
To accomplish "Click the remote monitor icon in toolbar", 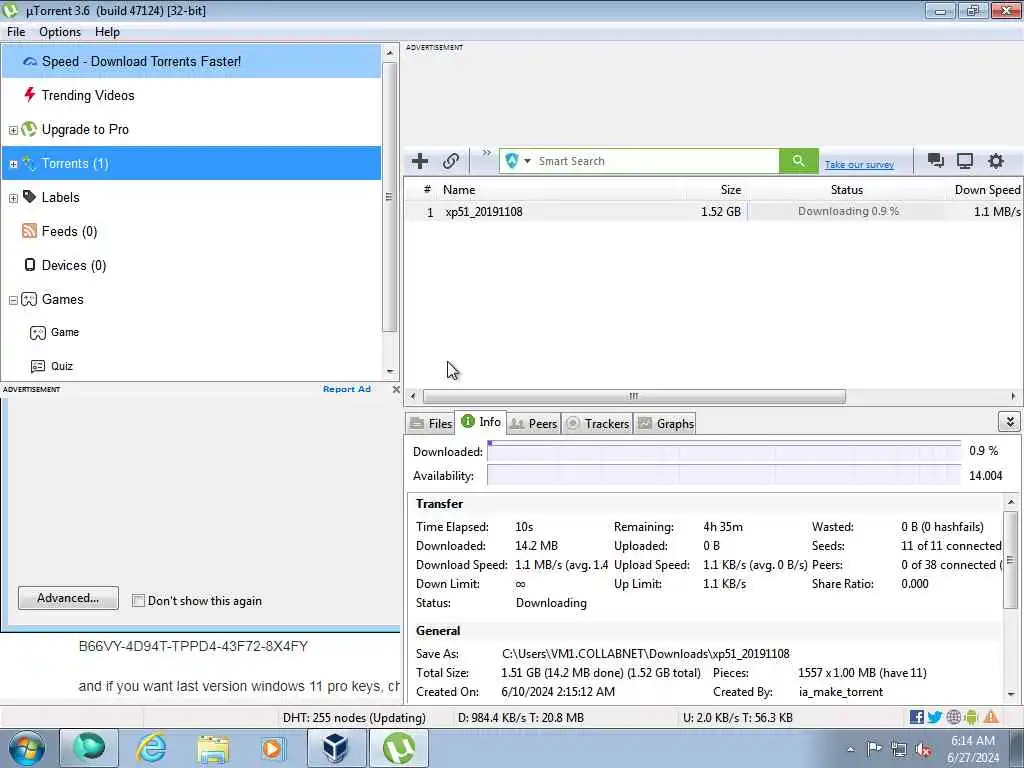I will coord(965,161).
